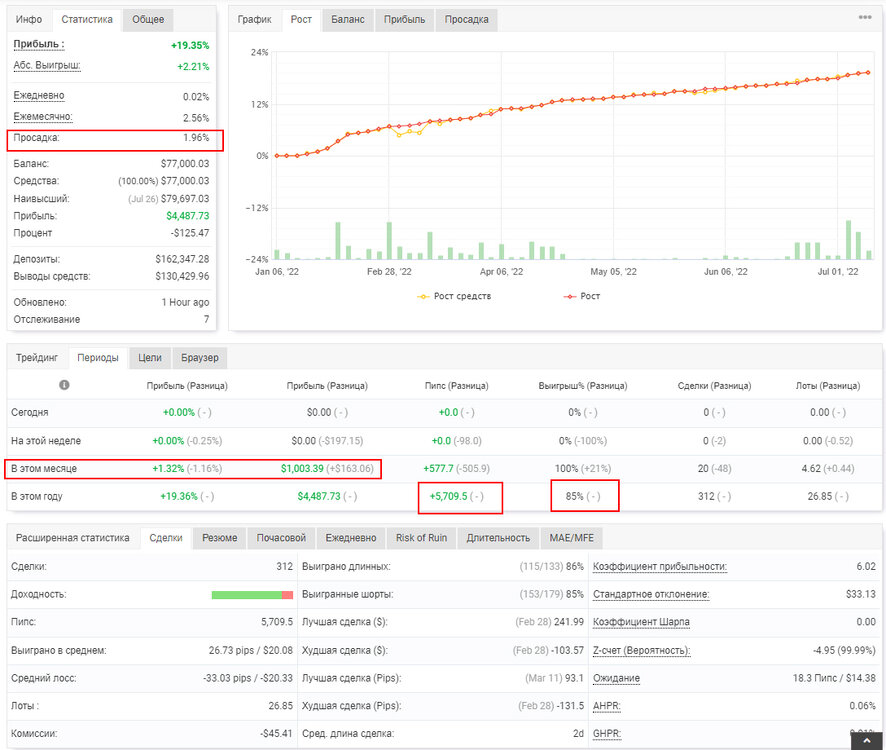Open the Браузер tab
Screen dimensions: 886x750
[199, 358]
